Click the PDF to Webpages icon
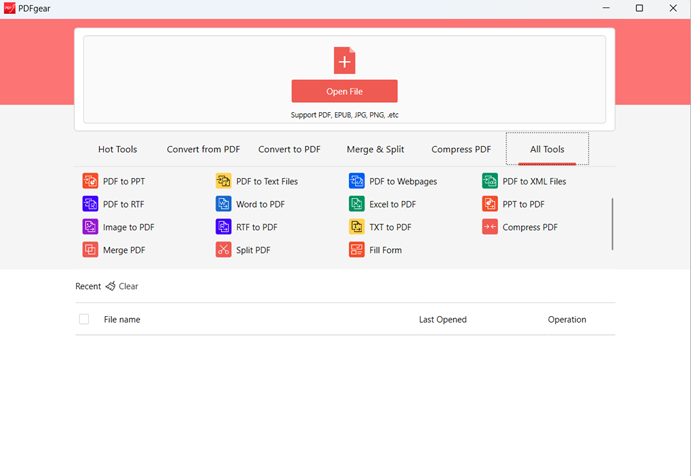Screen dimensions: 691x476 [x=357, y=181]
